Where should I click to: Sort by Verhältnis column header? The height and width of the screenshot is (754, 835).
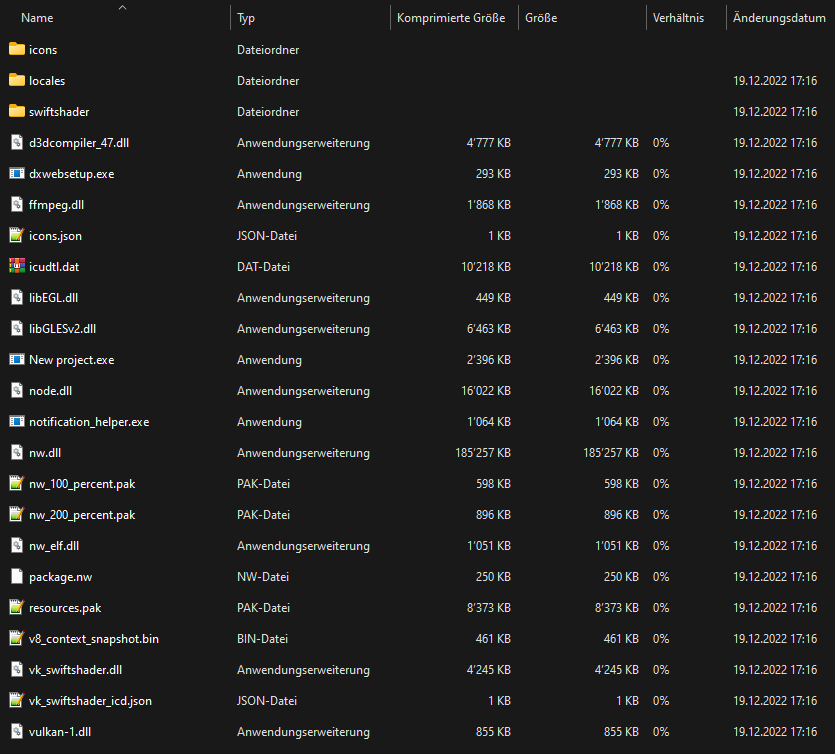678,18
